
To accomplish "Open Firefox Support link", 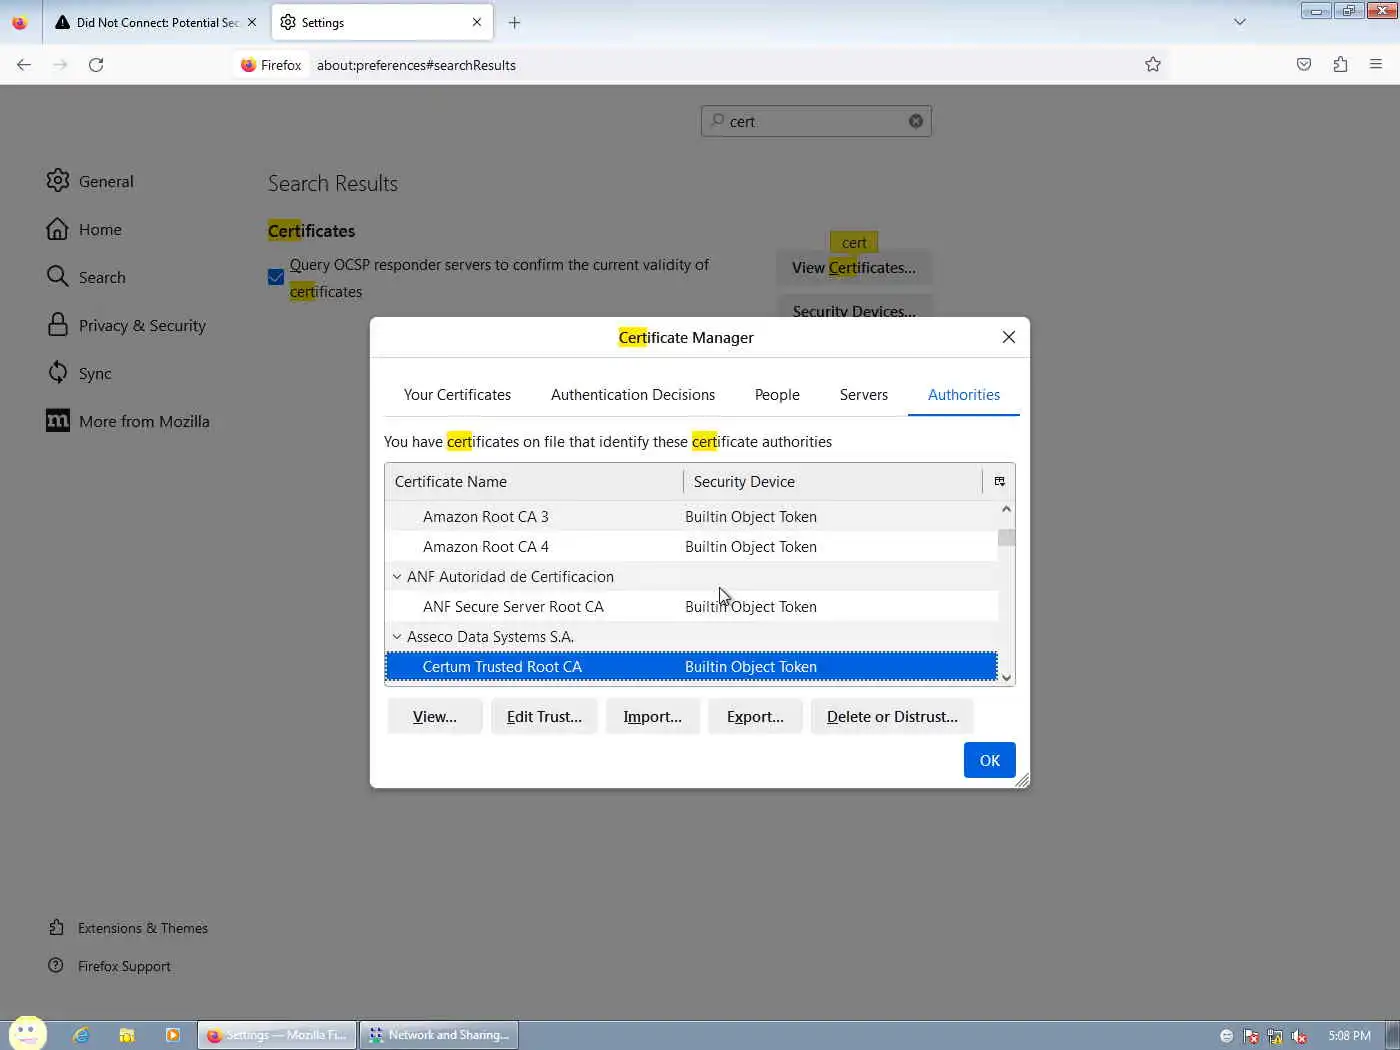I will pos(110,966).
